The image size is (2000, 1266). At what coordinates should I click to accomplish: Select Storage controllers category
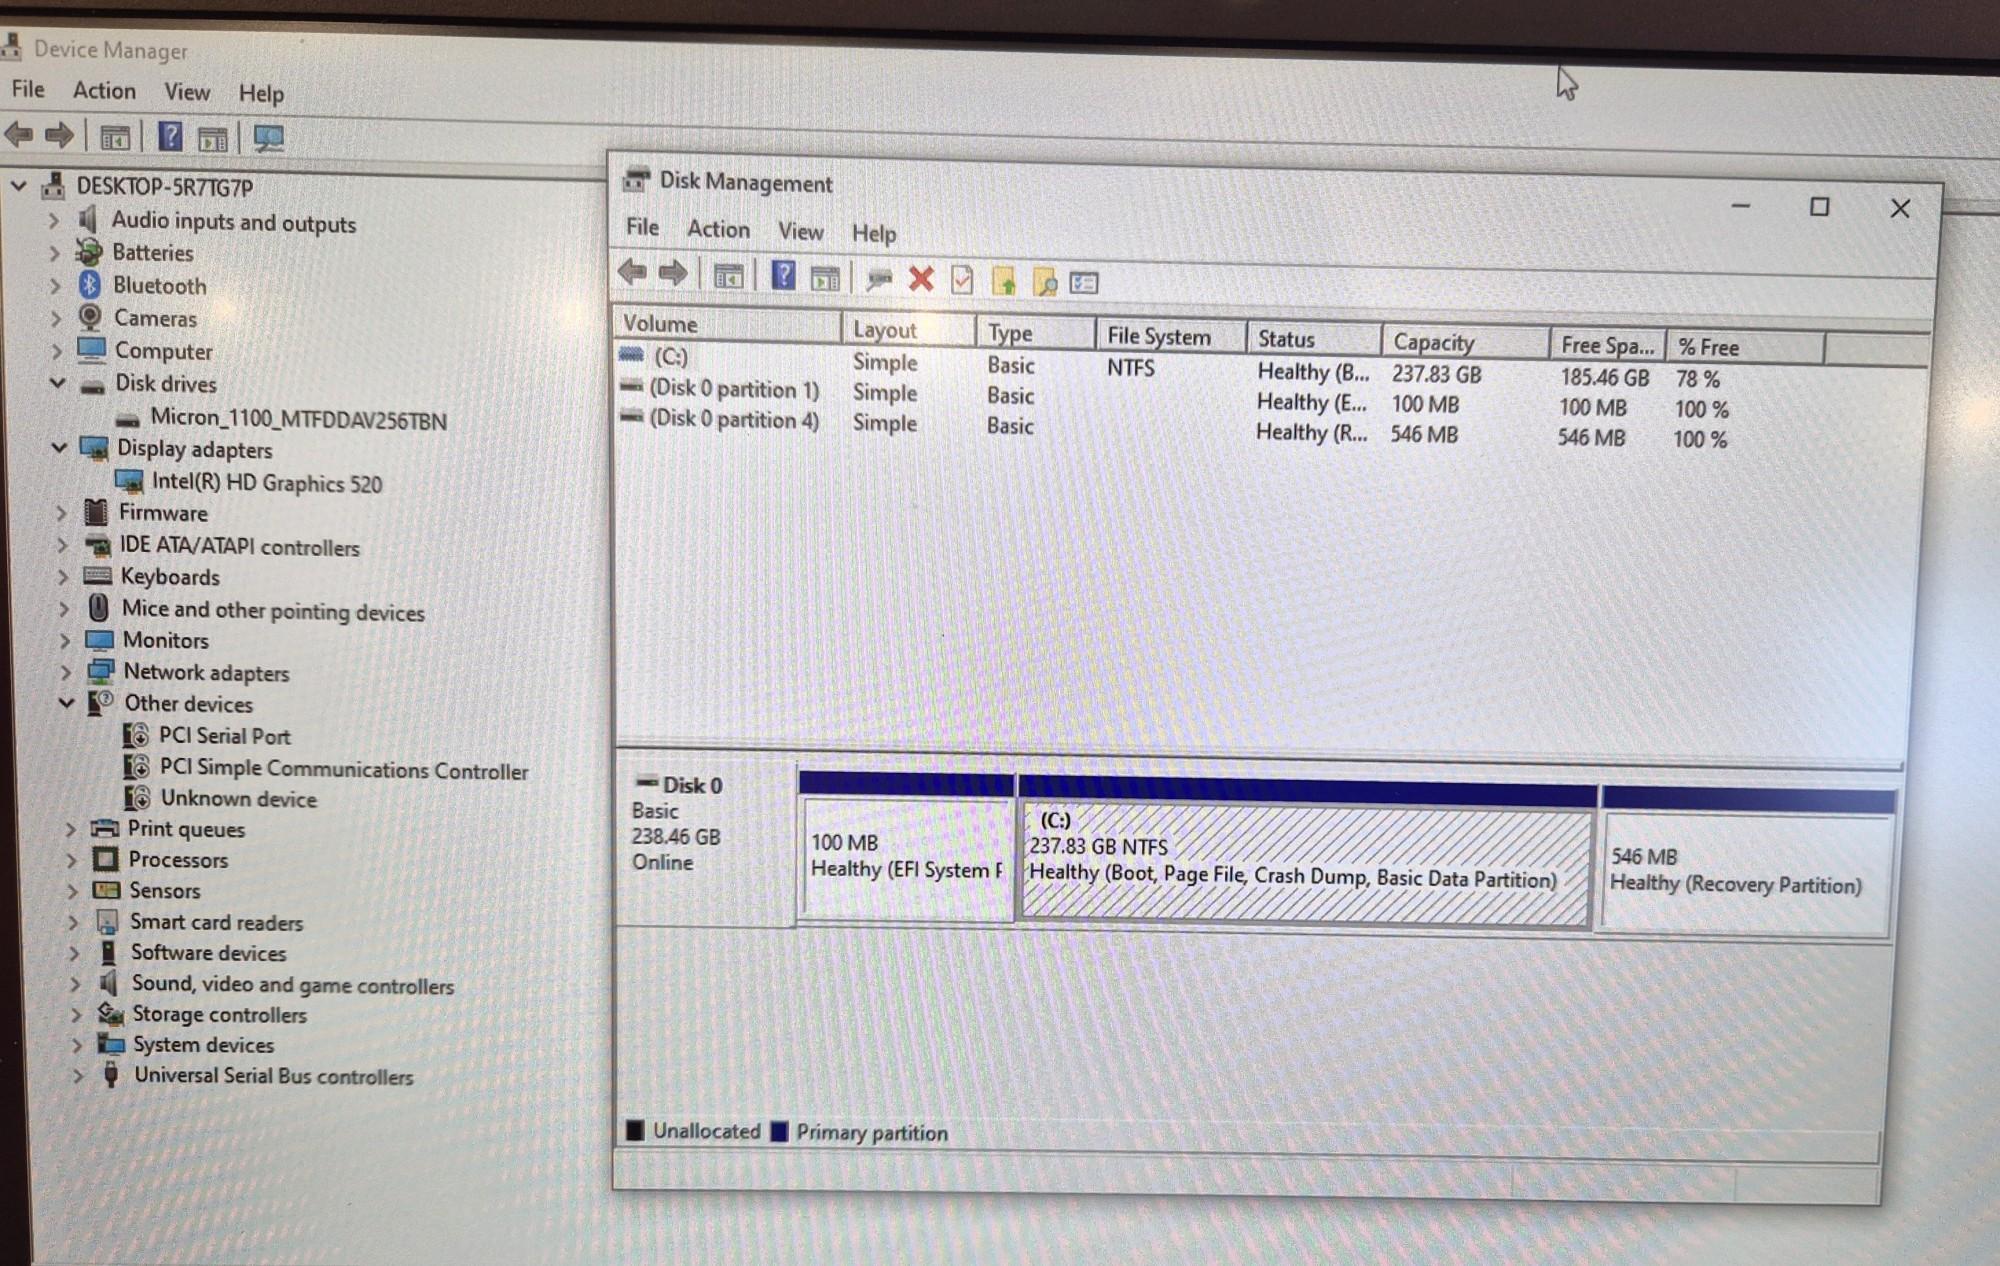click(x=220, y=1014)
